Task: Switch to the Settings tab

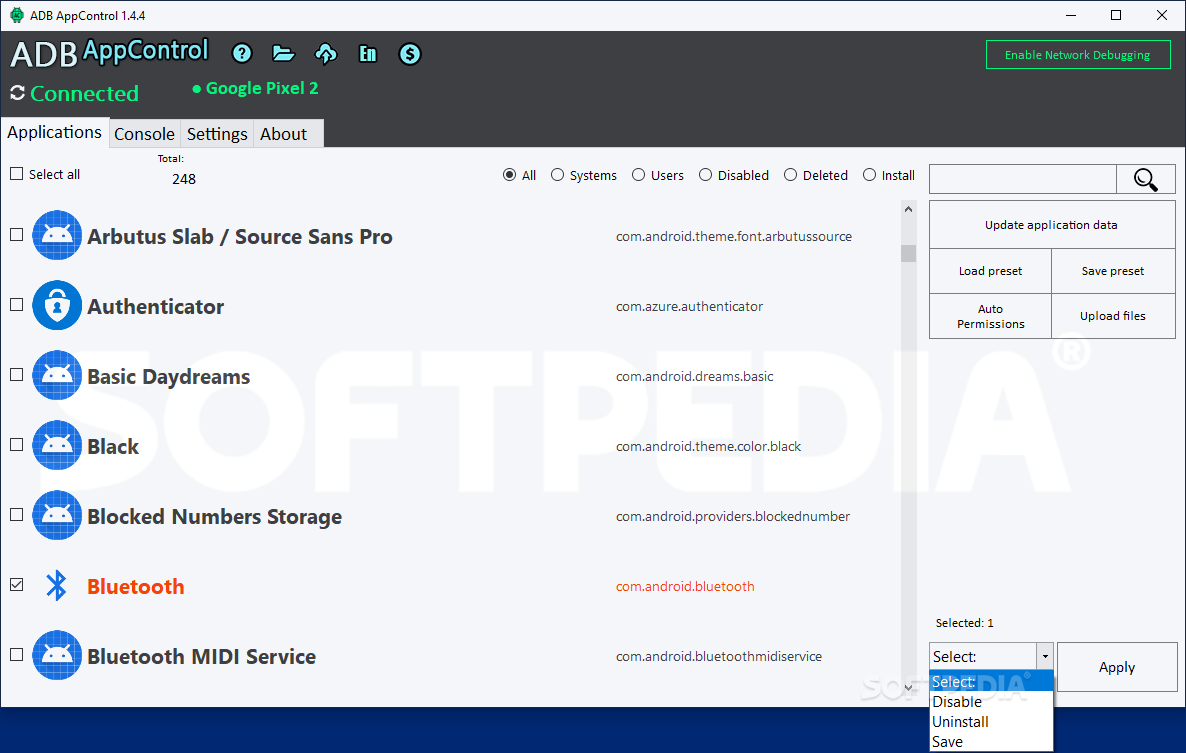Action: (x=217, y=134)
